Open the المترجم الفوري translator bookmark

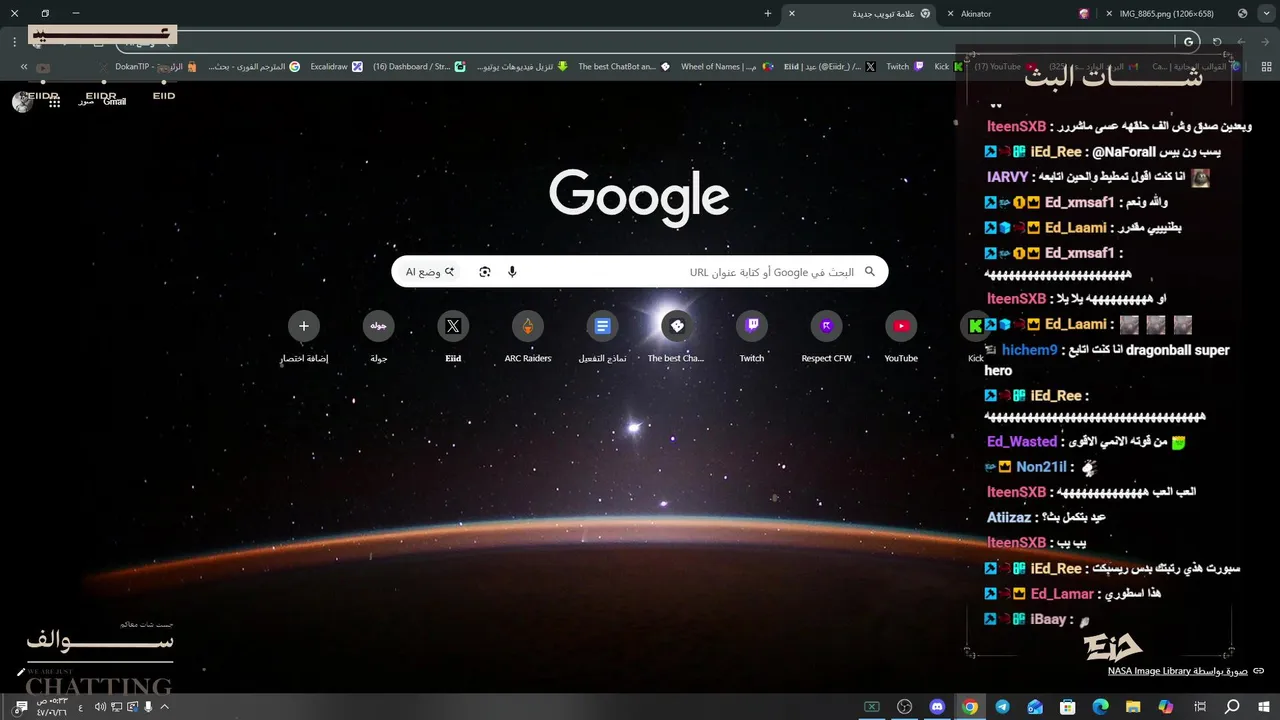254,67
